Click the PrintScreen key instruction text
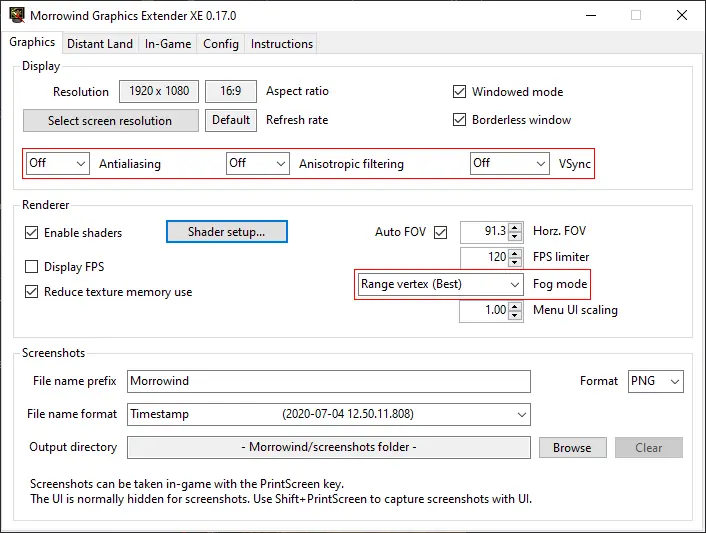Image resolution: width=706 pixels, height=533 pixels. point(187,484)
